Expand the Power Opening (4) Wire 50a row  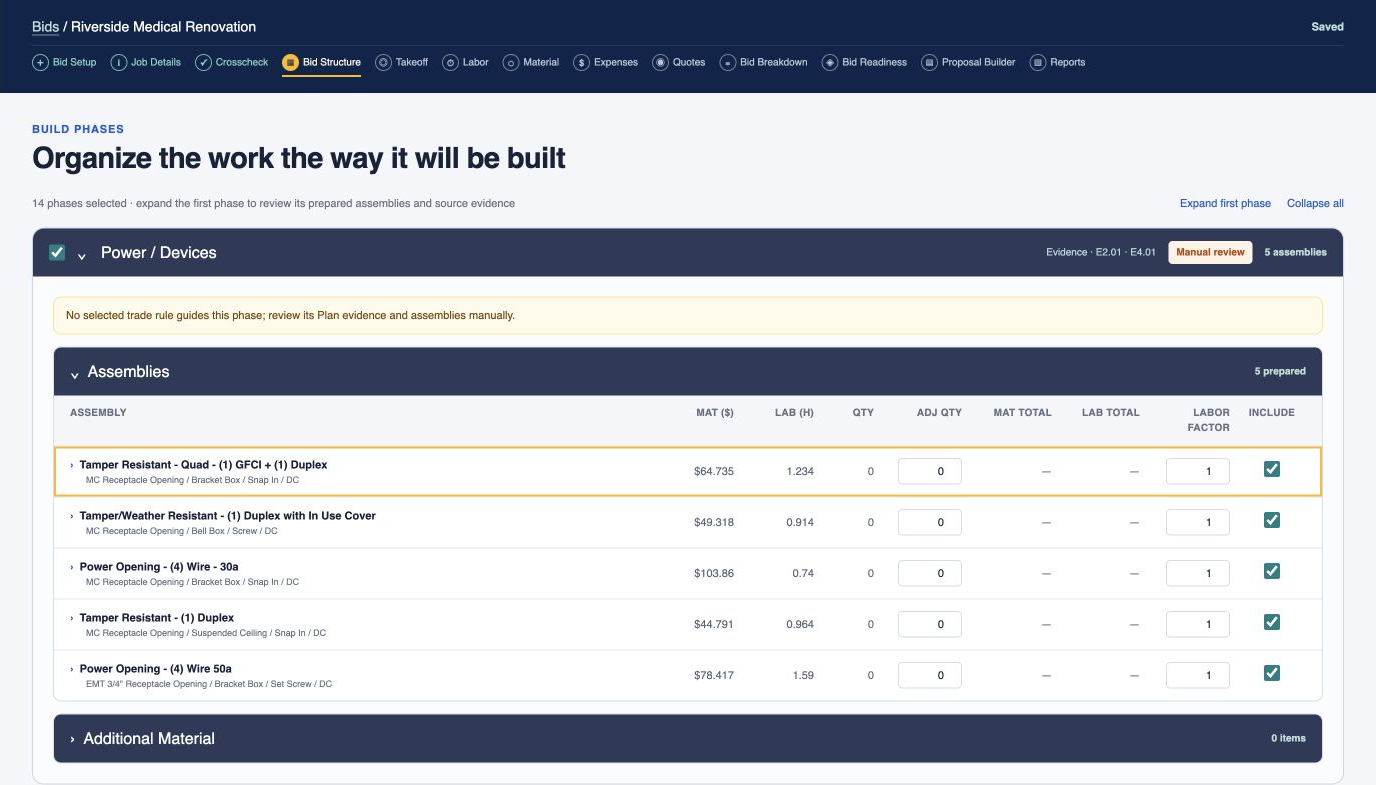point(72,669)
